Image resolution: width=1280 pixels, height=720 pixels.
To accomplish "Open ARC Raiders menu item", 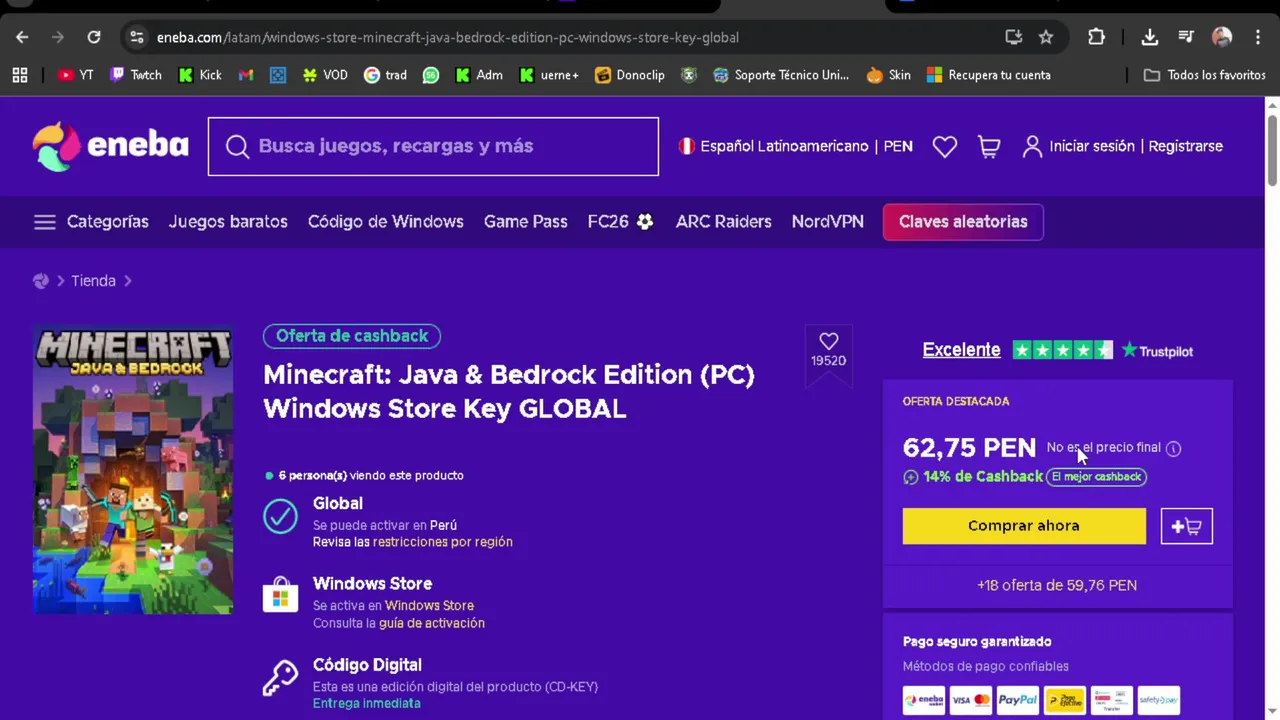I will (x=724, y=222).
